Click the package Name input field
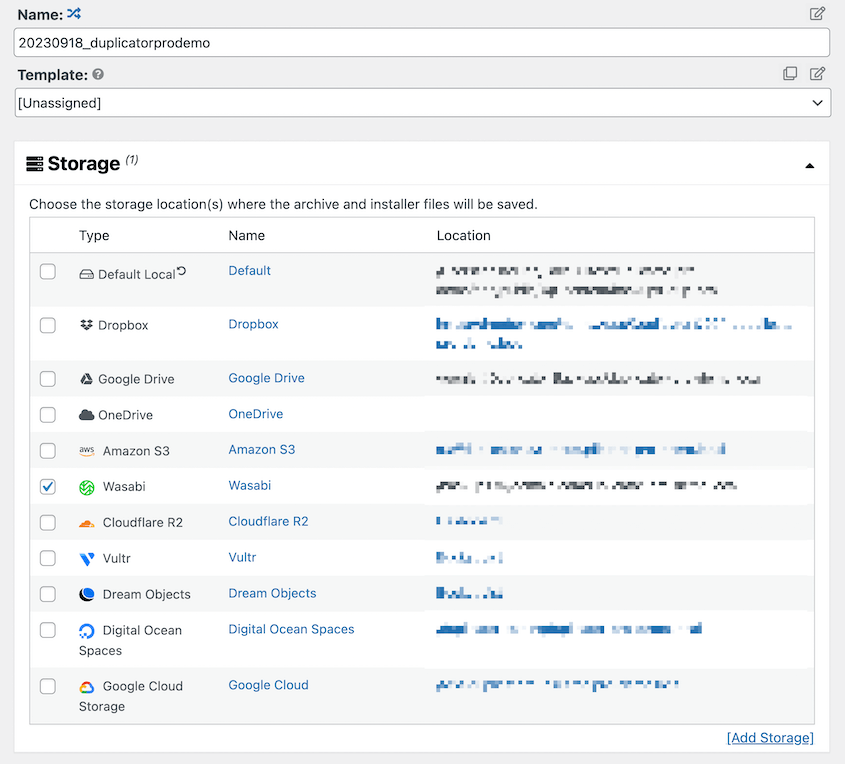 (x=421, y=43)
